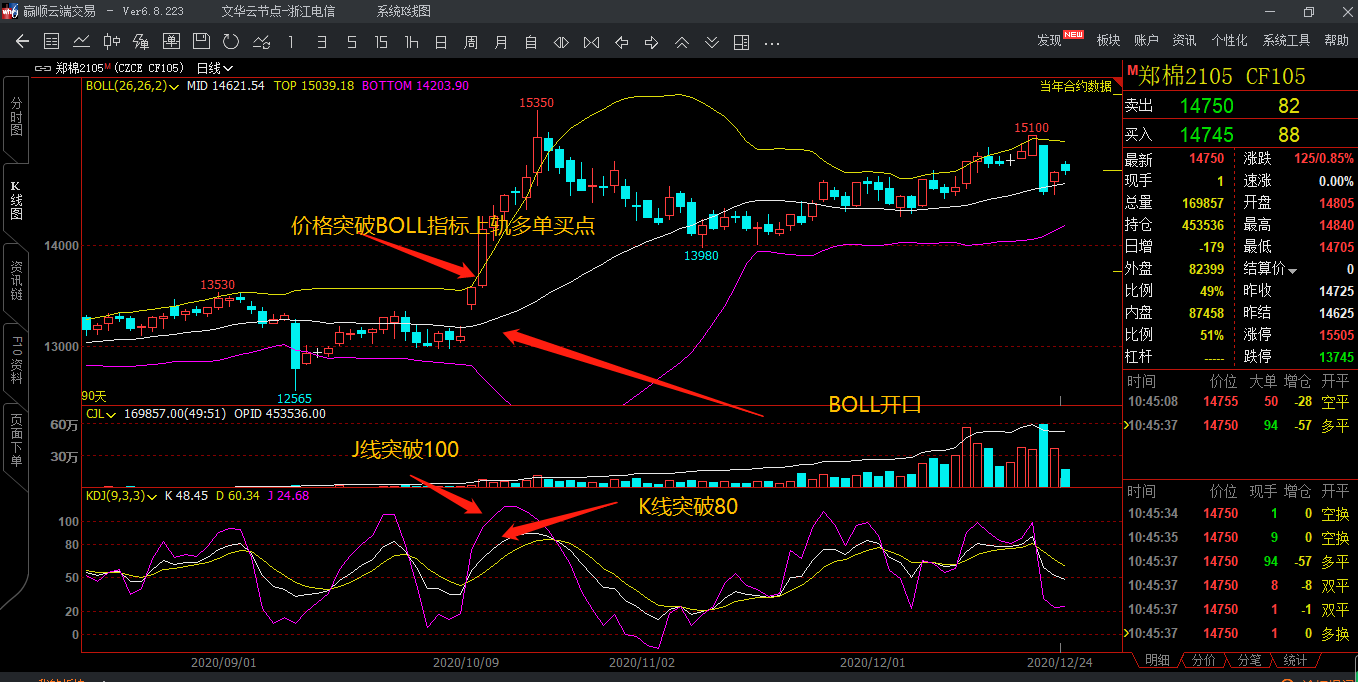Click the 2020/12/24 date on time axis
The width and height of the screenshot is (1358, 682).
[1062, 662]
